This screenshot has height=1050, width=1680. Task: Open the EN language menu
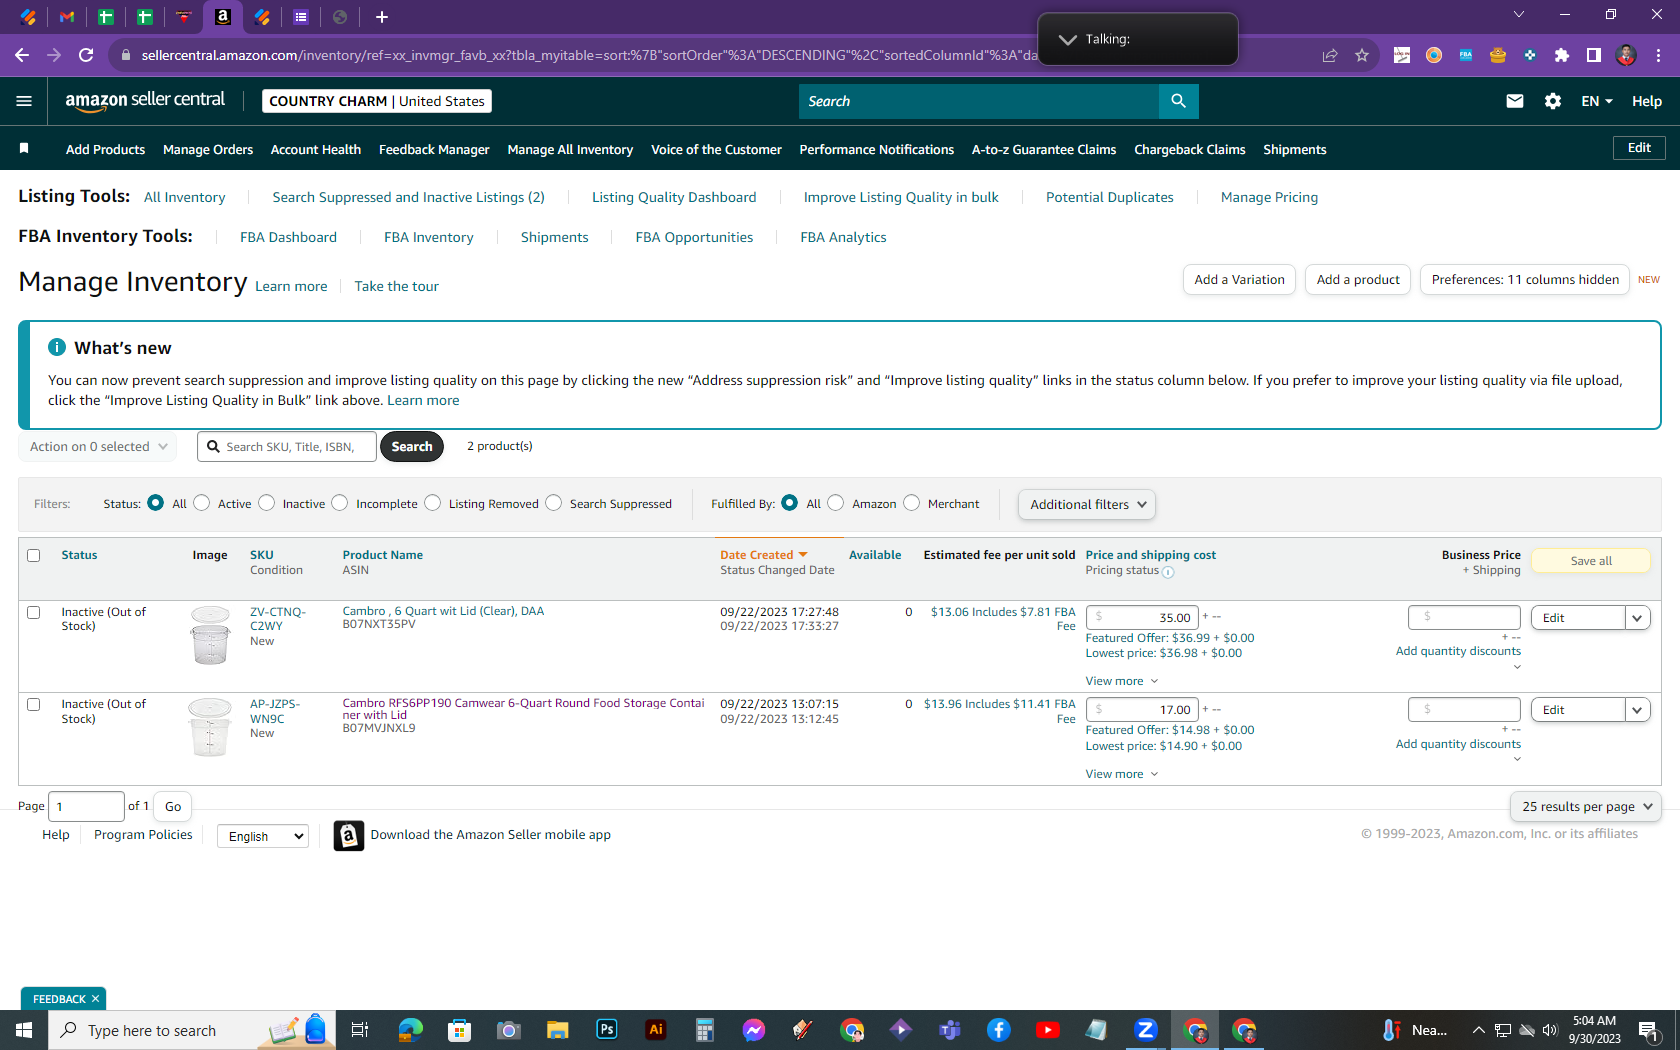(x=1597, y=101)
